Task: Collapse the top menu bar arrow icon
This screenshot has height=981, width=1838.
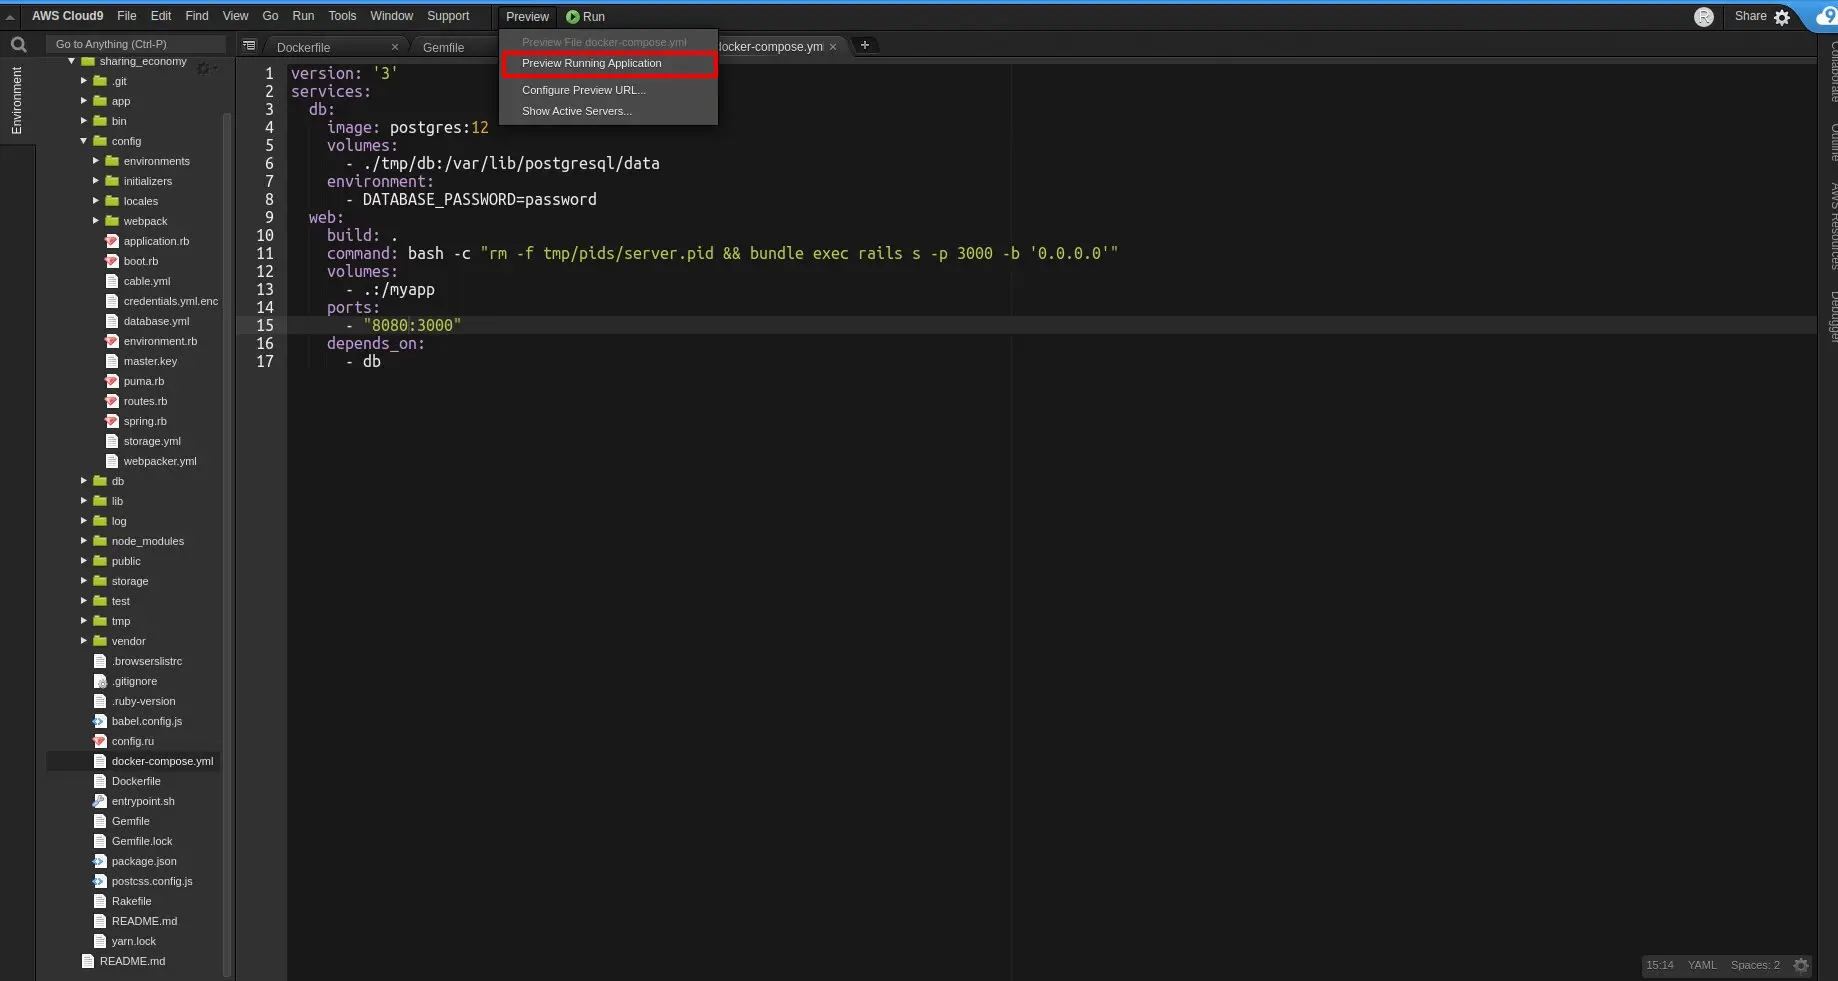Action: coord(10,17)
